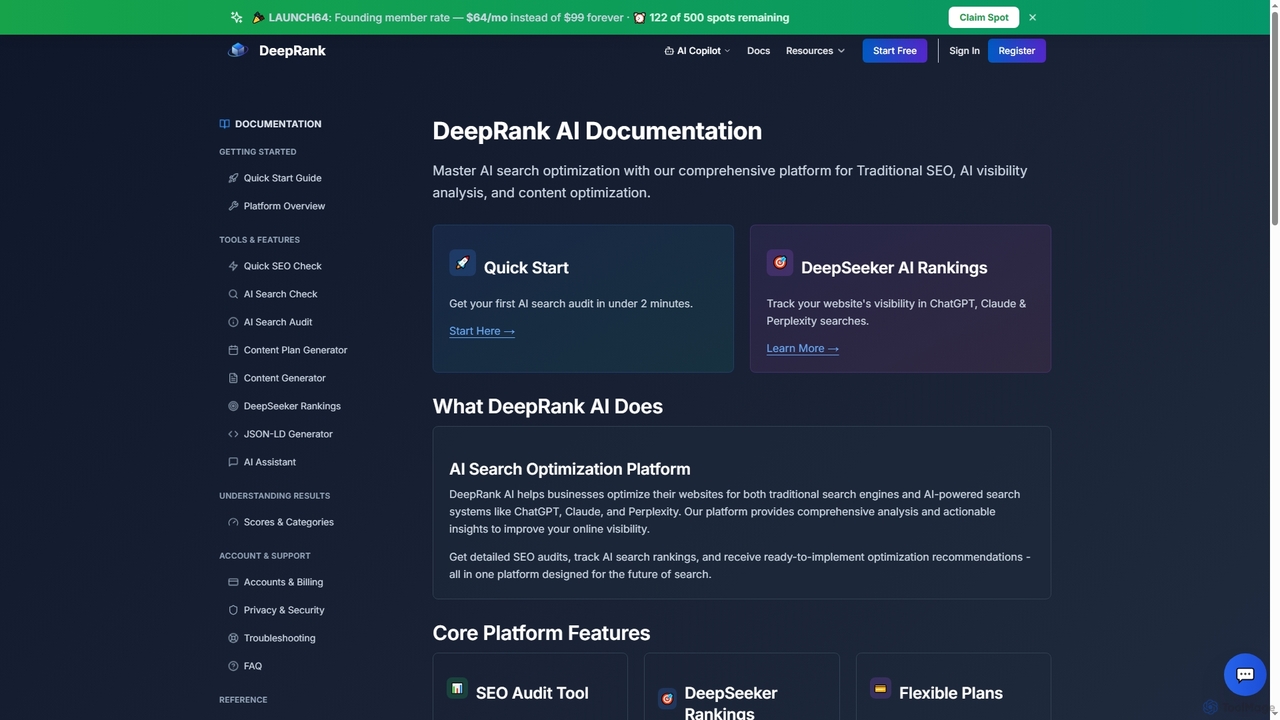Click the Quick Start card heading
1280x720 pixels.
click(x=526, y=268)
